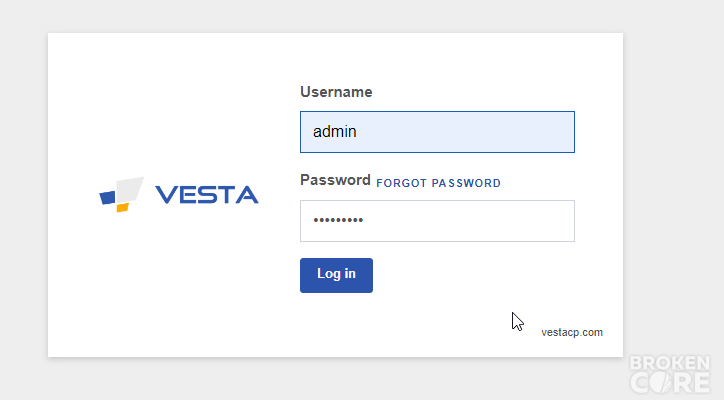Click the gray shape in Vesta logo
Image resolution: width=724 pixels, height=400 pixels.
point(130,189)
